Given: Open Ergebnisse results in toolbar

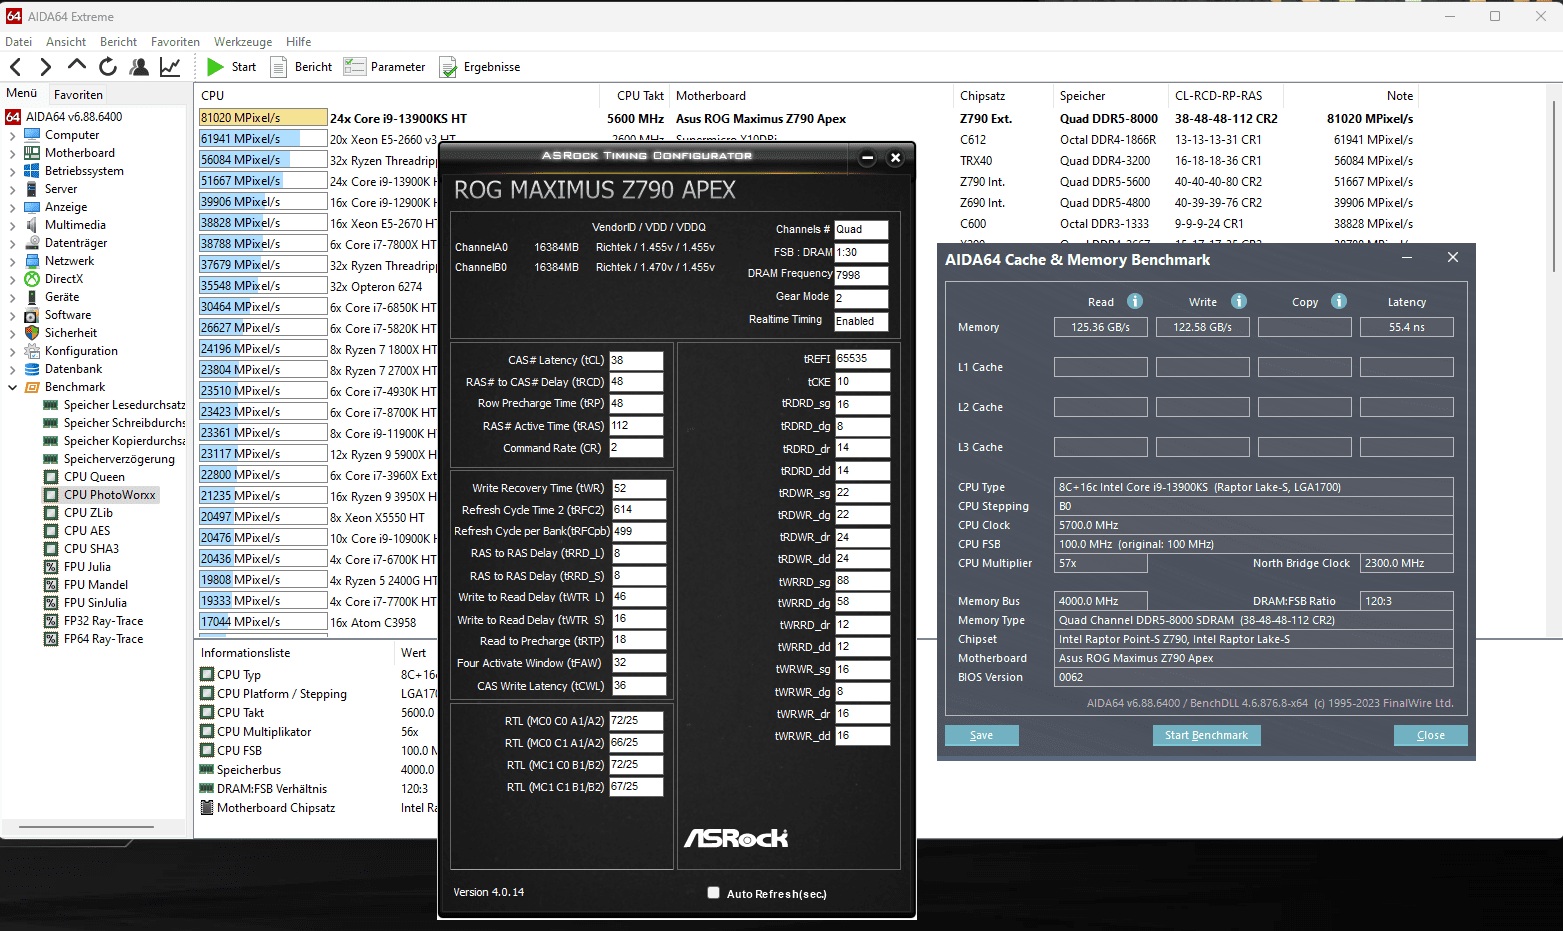Looking at the screenshot, I should tap(480, 67).
